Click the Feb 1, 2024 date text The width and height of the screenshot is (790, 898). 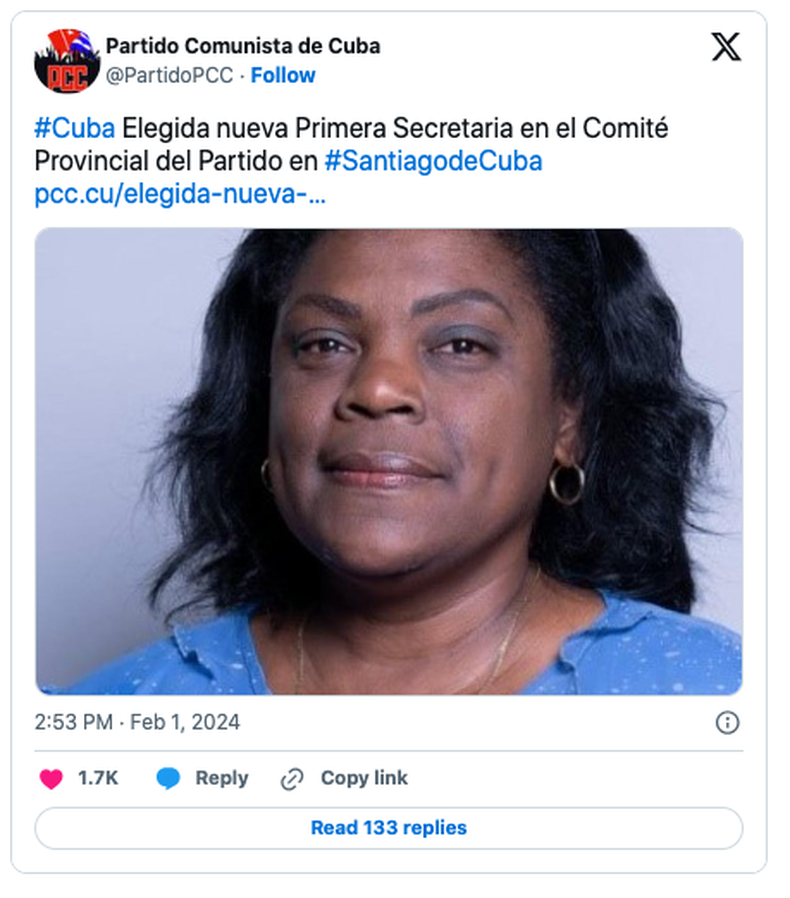pos(187,722)
